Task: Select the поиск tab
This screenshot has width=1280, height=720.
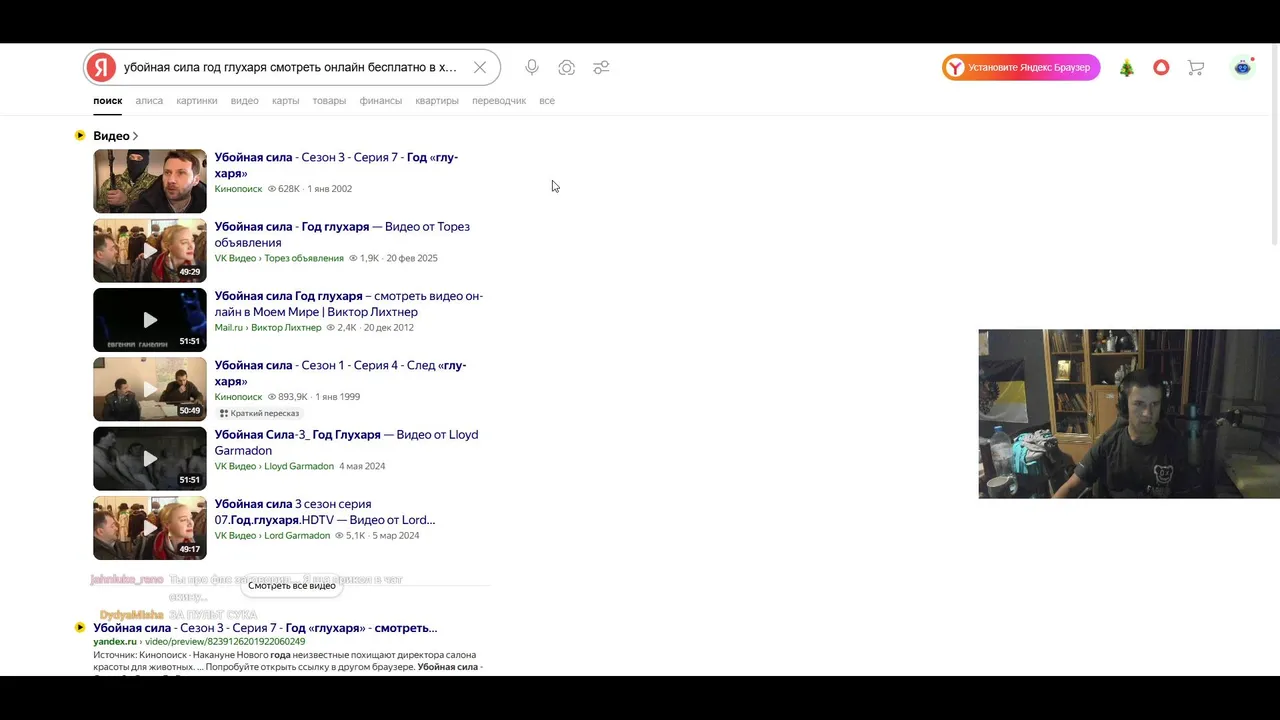Action: 107,101
